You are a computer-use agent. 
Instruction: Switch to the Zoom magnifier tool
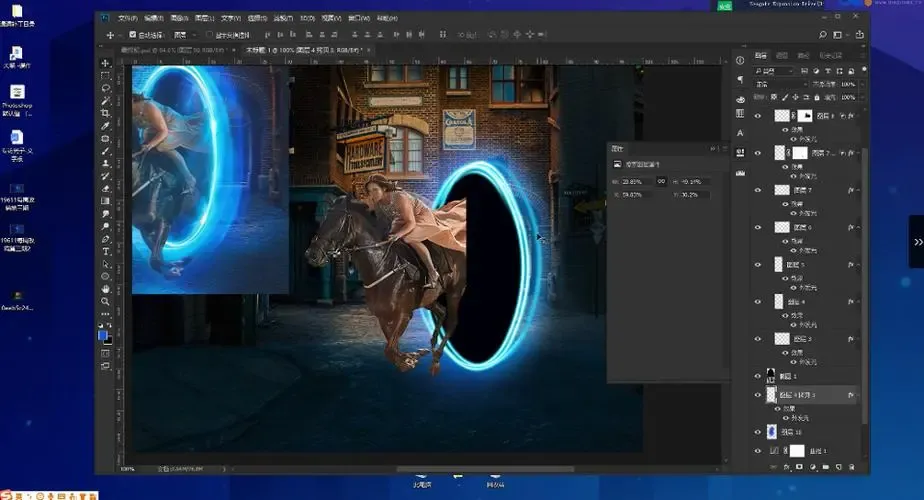106,301
